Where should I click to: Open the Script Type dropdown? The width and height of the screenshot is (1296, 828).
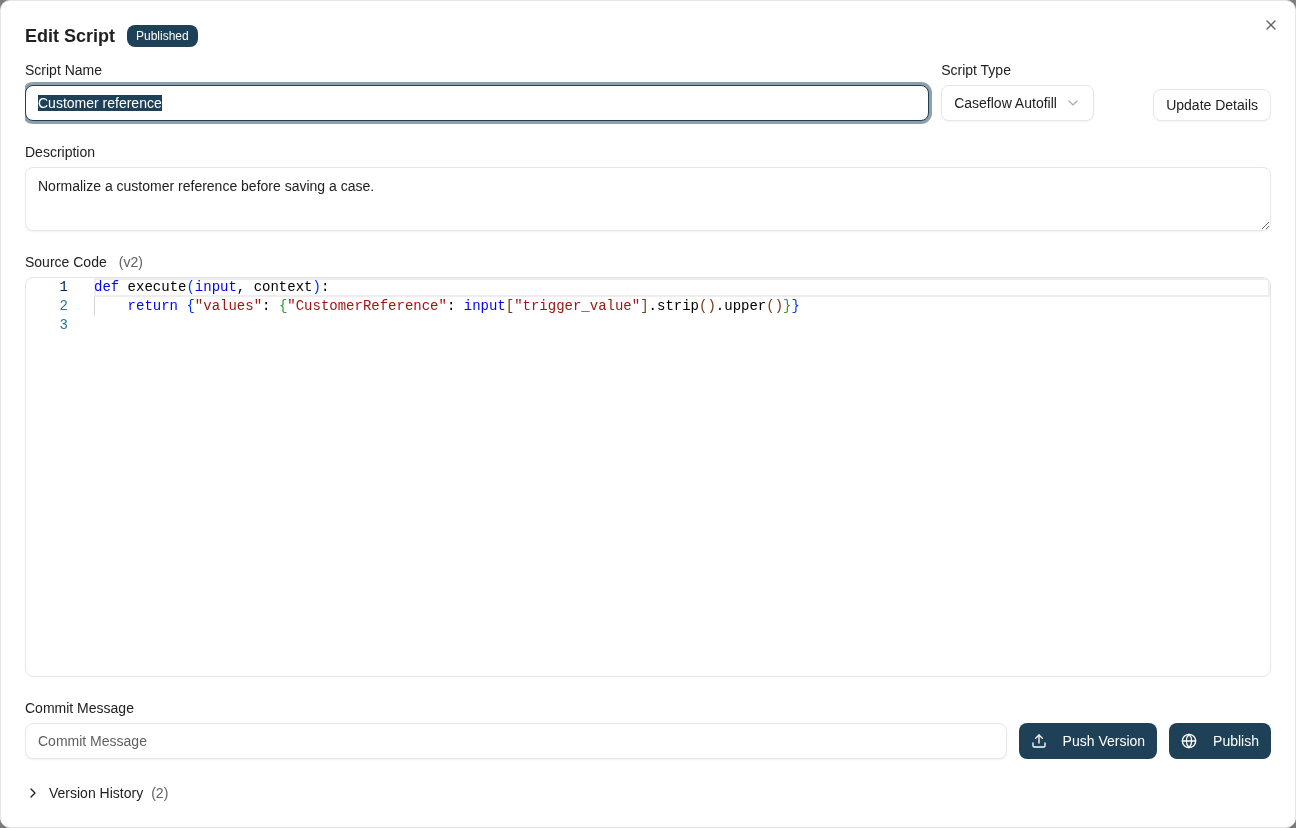click(x=1017, y=103)
